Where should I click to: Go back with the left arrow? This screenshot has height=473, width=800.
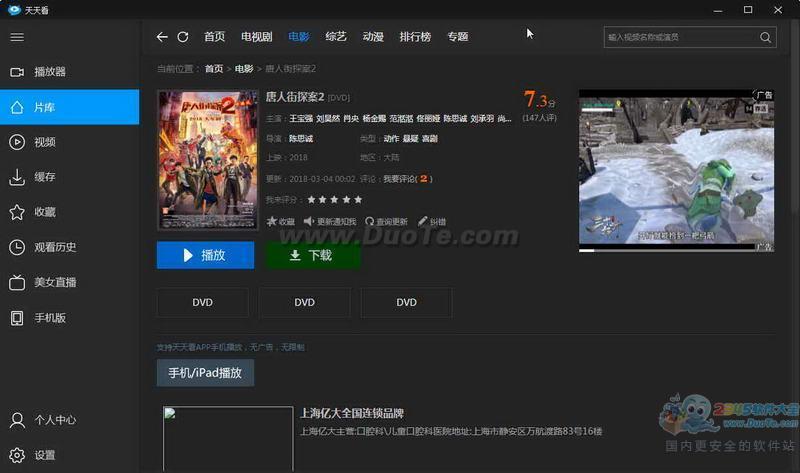point(162,37)
